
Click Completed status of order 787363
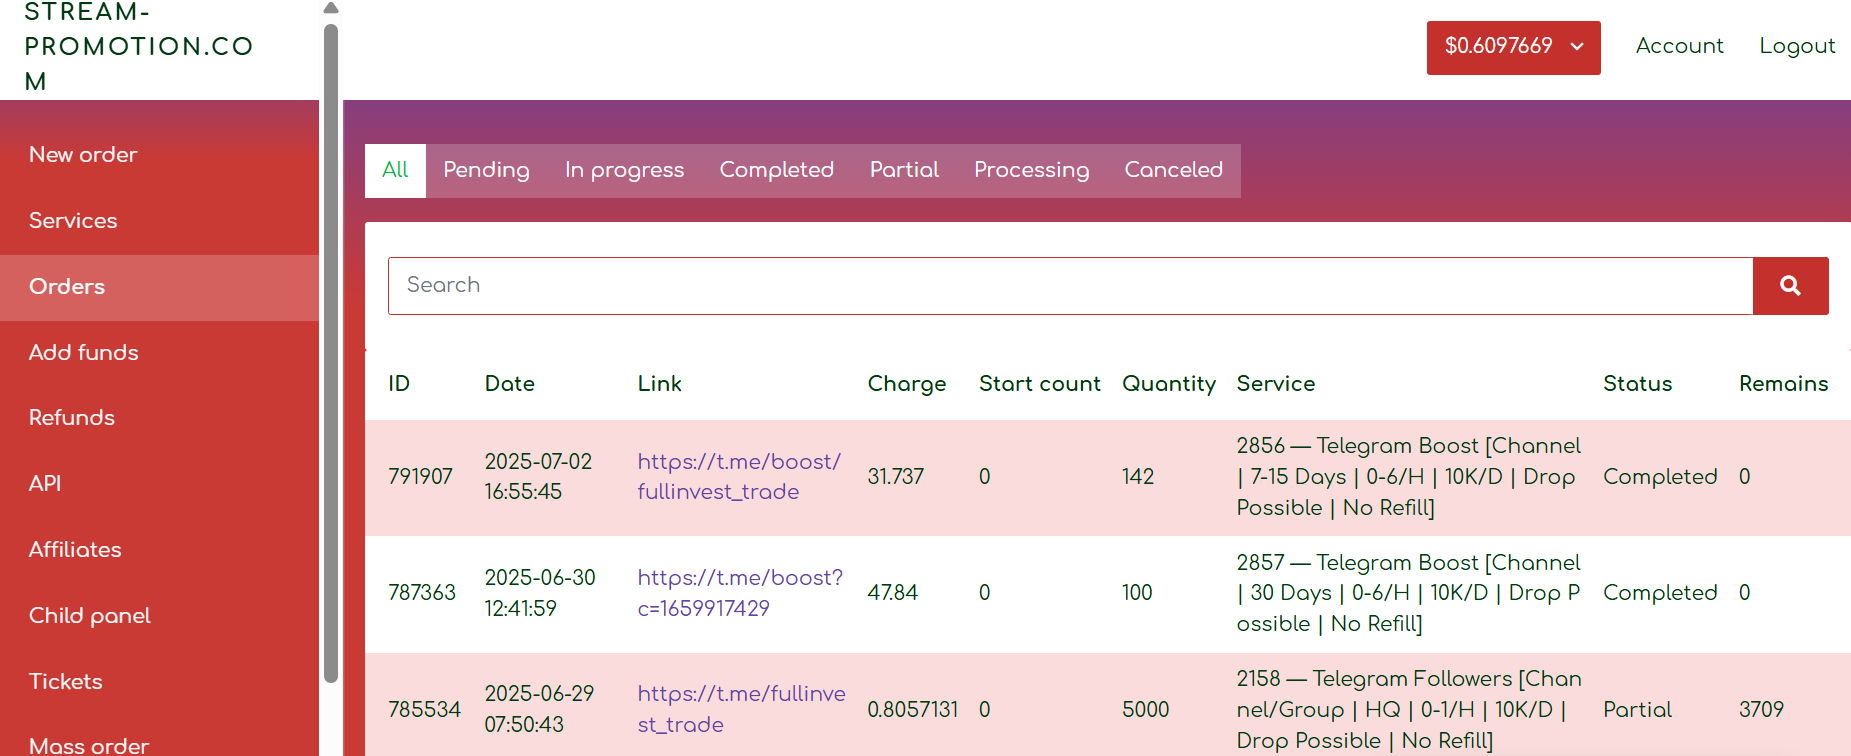pyautogui.click(x=1660, y=593)
